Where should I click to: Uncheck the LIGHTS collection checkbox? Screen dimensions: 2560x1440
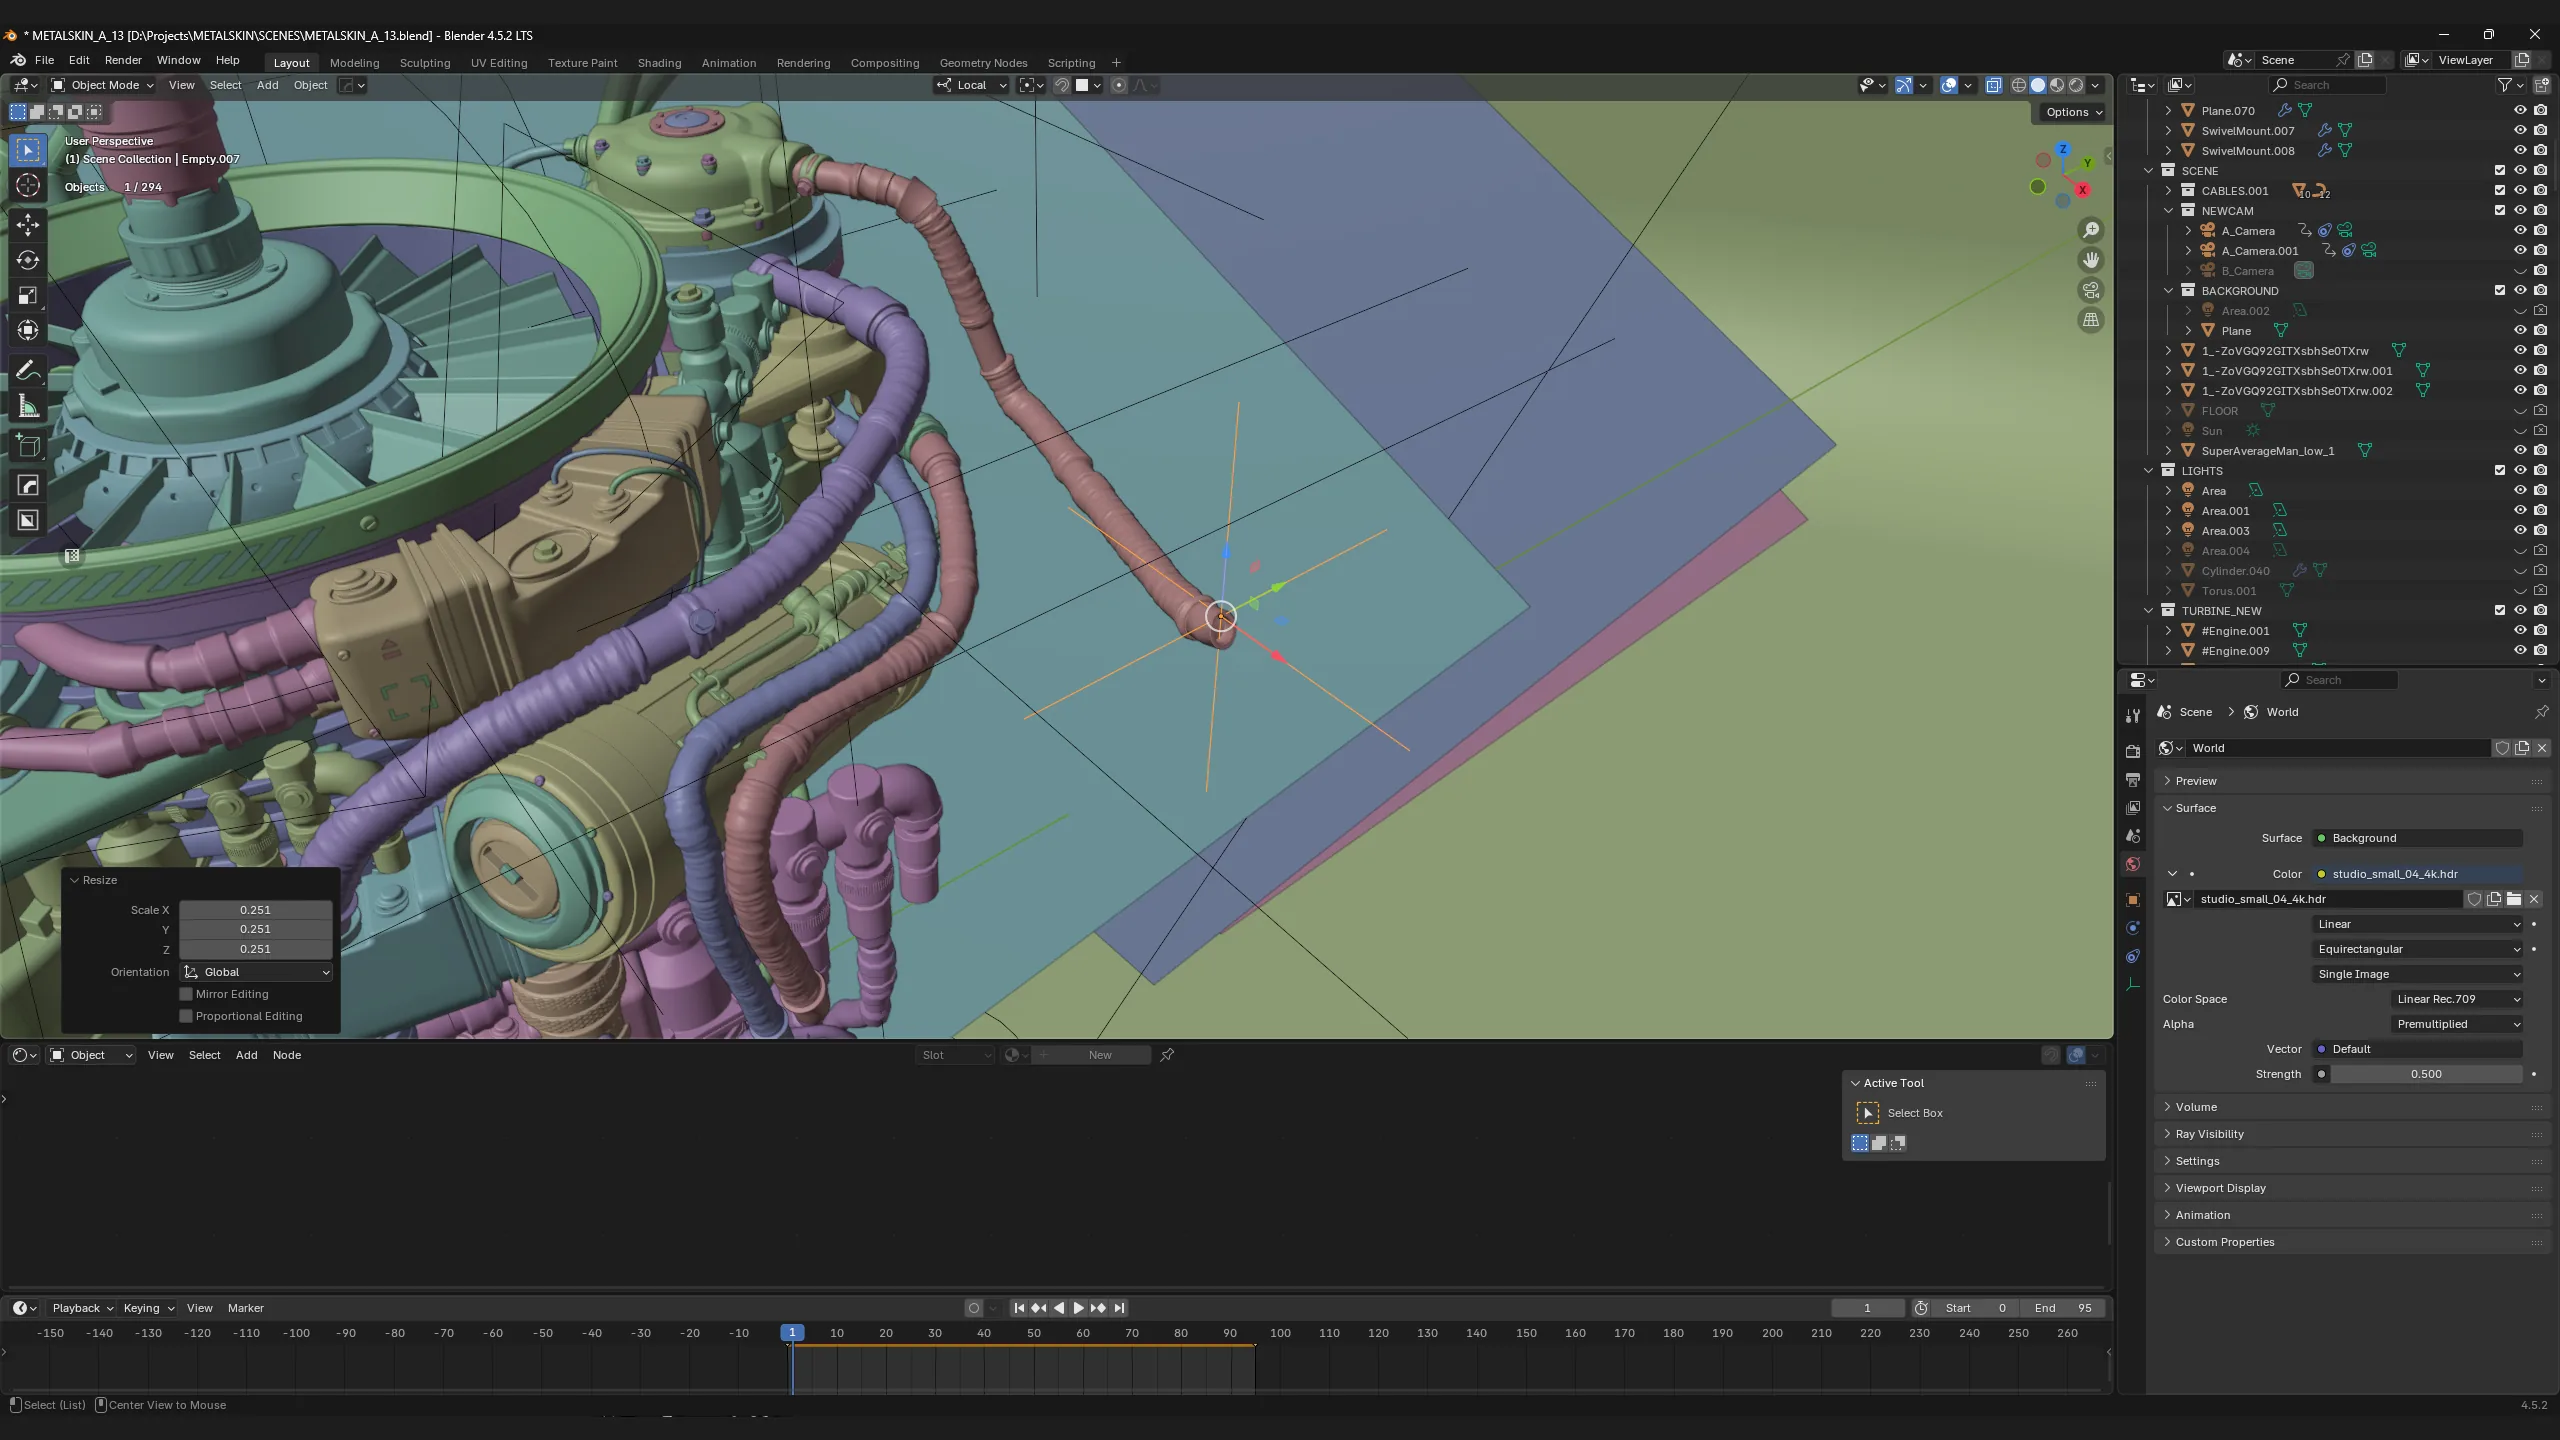(2500, 470)
